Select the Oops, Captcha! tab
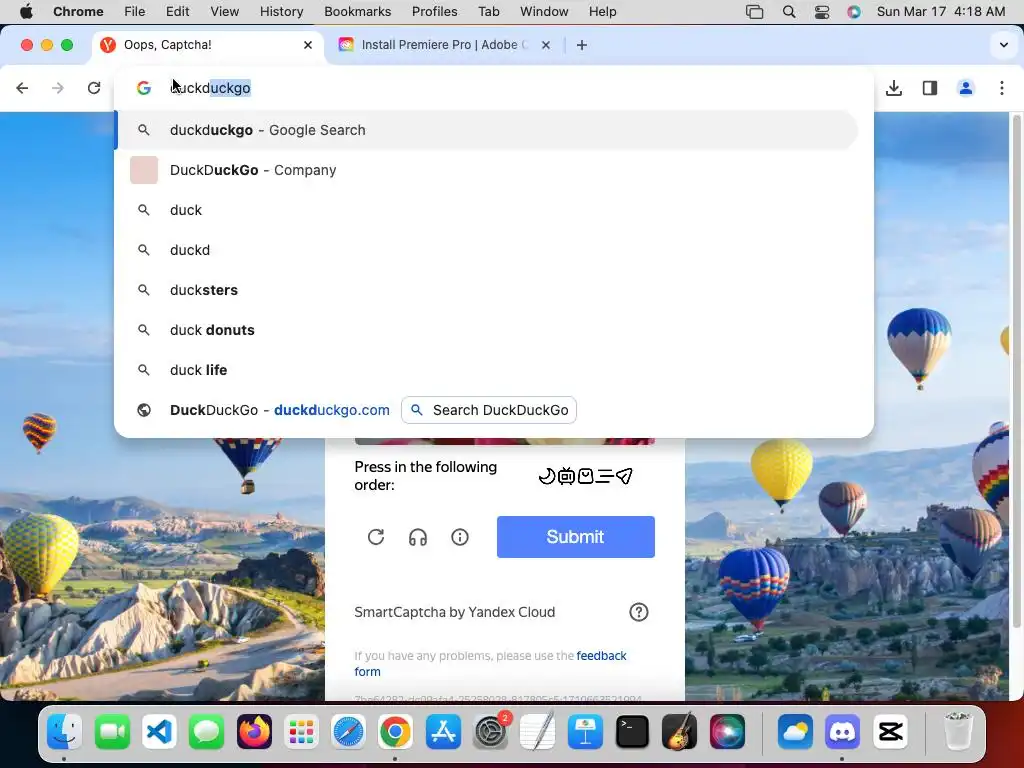The image size is (1024, 768). click(x=206, y=45)
